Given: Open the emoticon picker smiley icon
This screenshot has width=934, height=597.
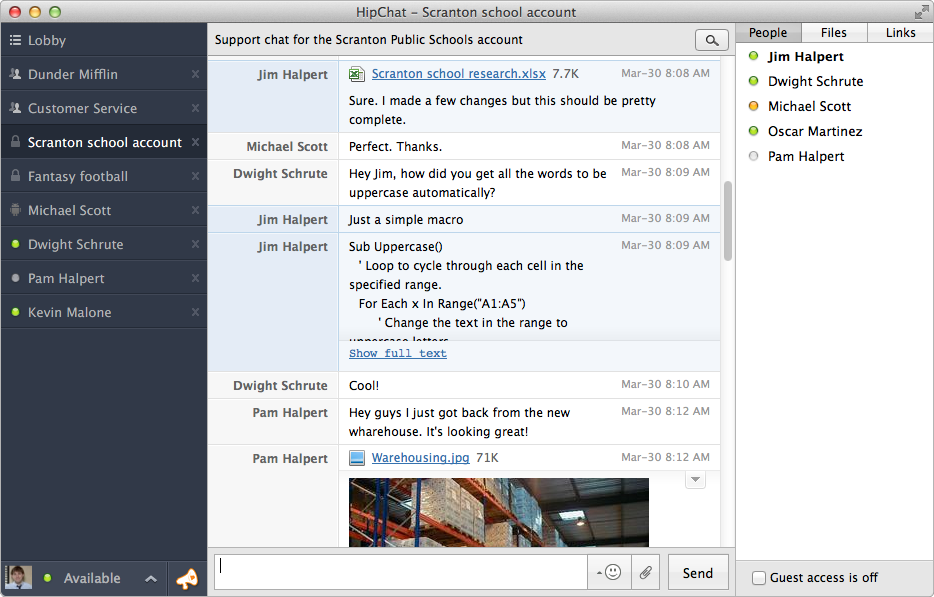Looking at the screenshot, I should pos(613,573).
